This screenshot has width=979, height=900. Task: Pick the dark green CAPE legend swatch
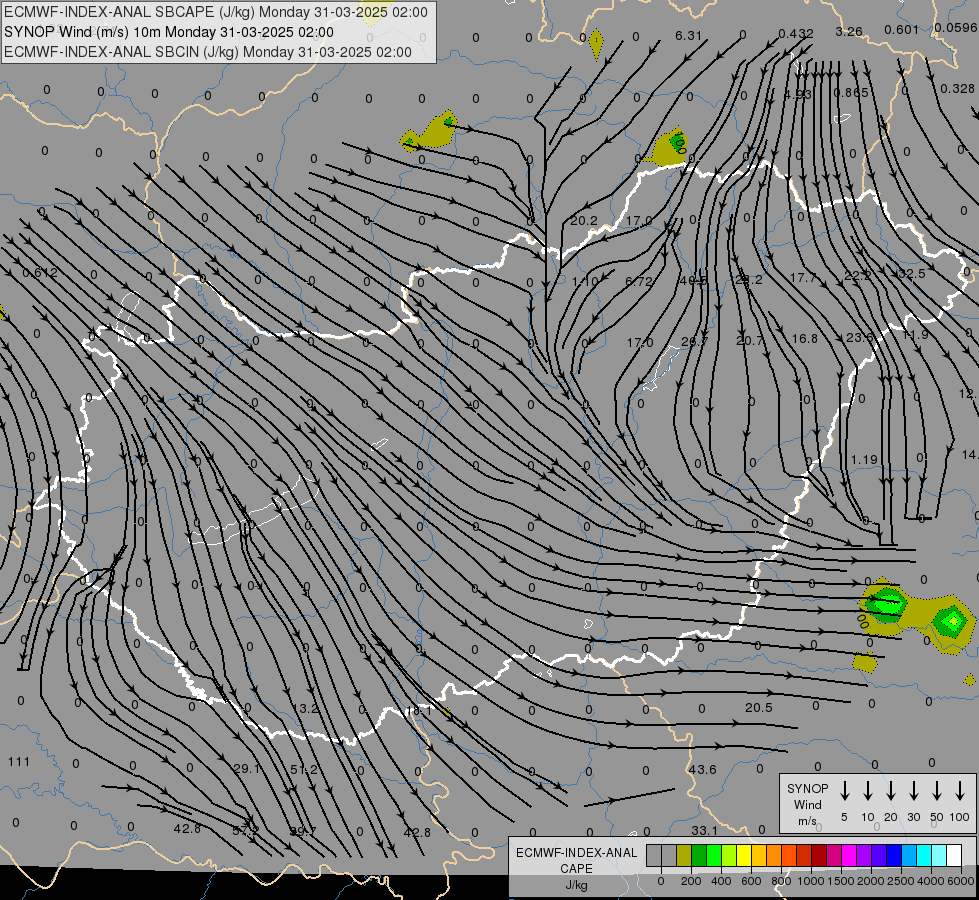(699, 855)
